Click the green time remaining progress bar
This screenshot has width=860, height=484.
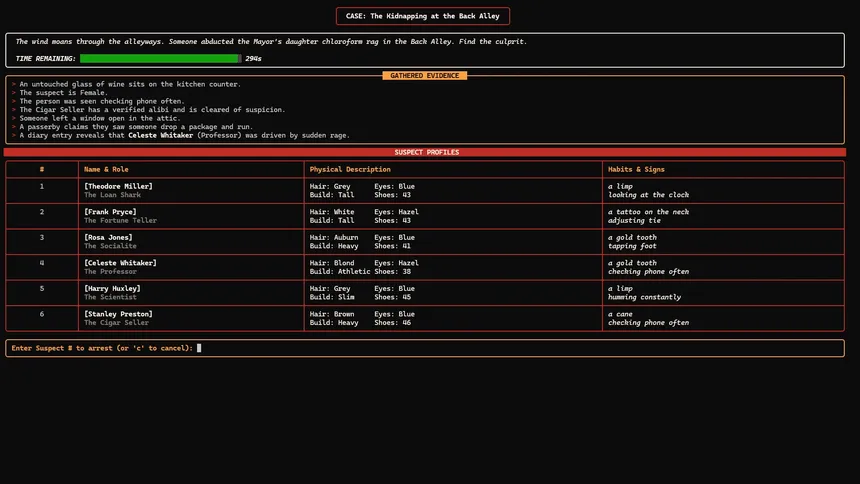(160, 59)
